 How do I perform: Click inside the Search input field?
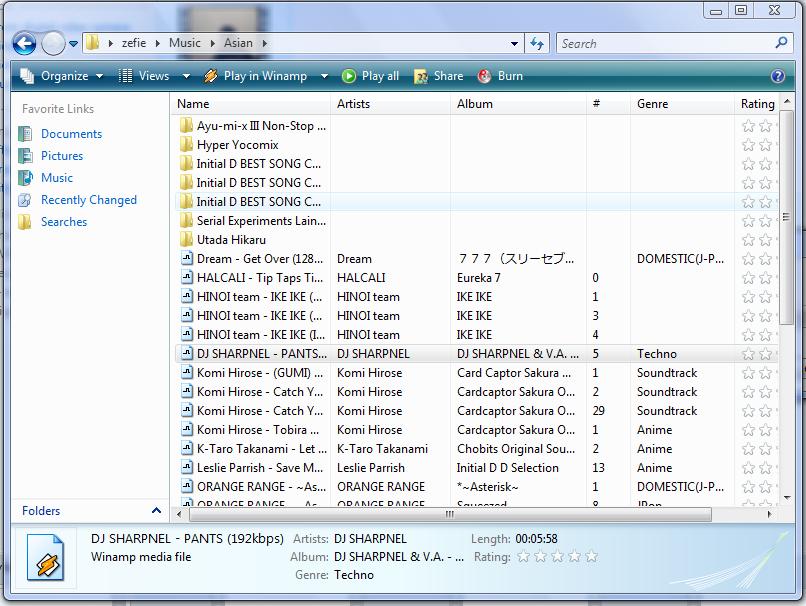(665, 43)
